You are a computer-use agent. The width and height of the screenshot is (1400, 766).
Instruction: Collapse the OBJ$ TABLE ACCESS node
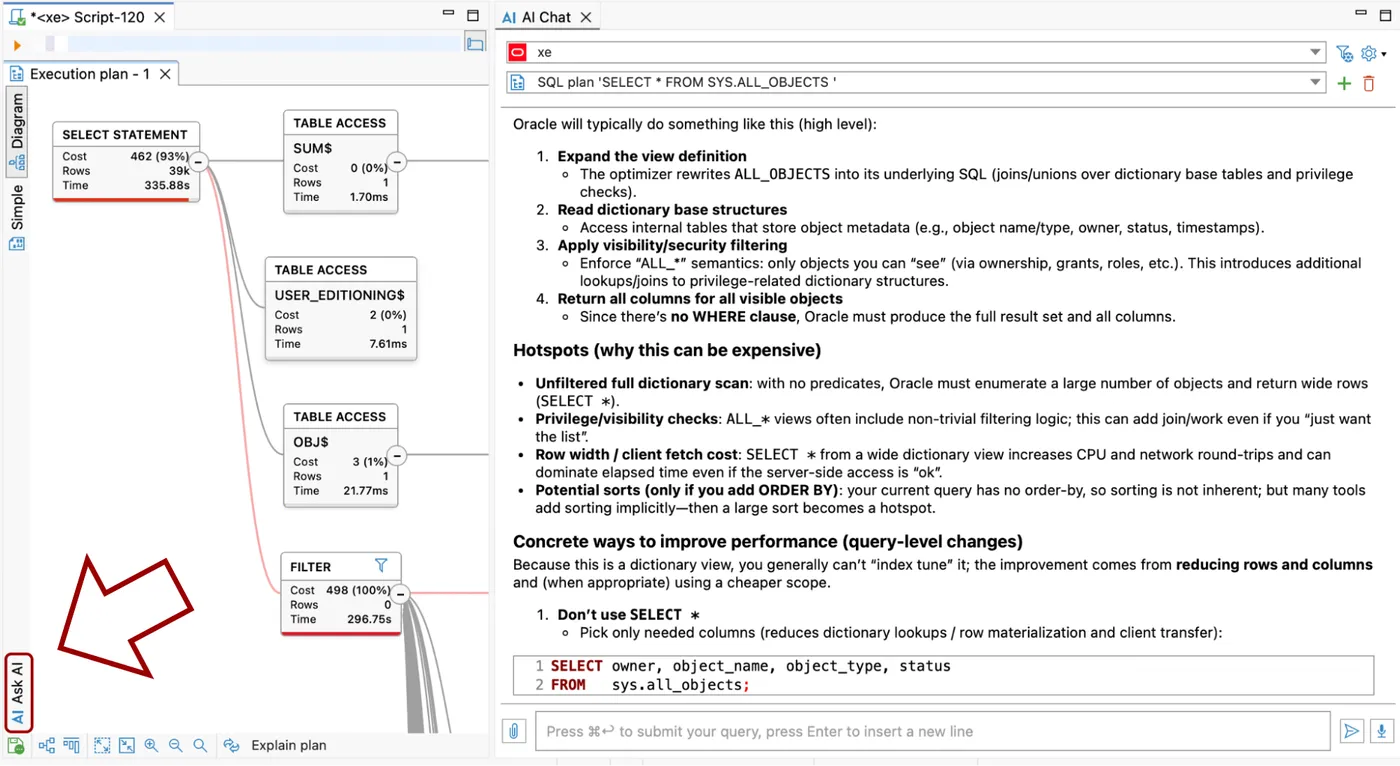pyautogui.click(x=397, y=456)
